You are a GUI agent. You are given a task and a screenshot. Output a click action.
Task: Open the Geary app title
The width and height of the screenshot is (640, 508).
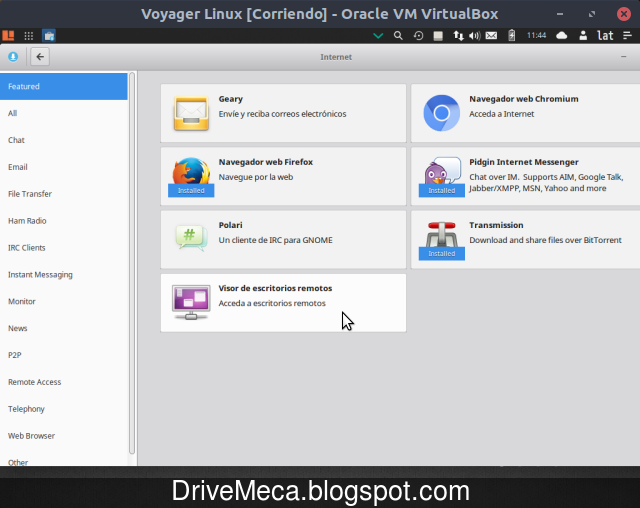point(231,99)
